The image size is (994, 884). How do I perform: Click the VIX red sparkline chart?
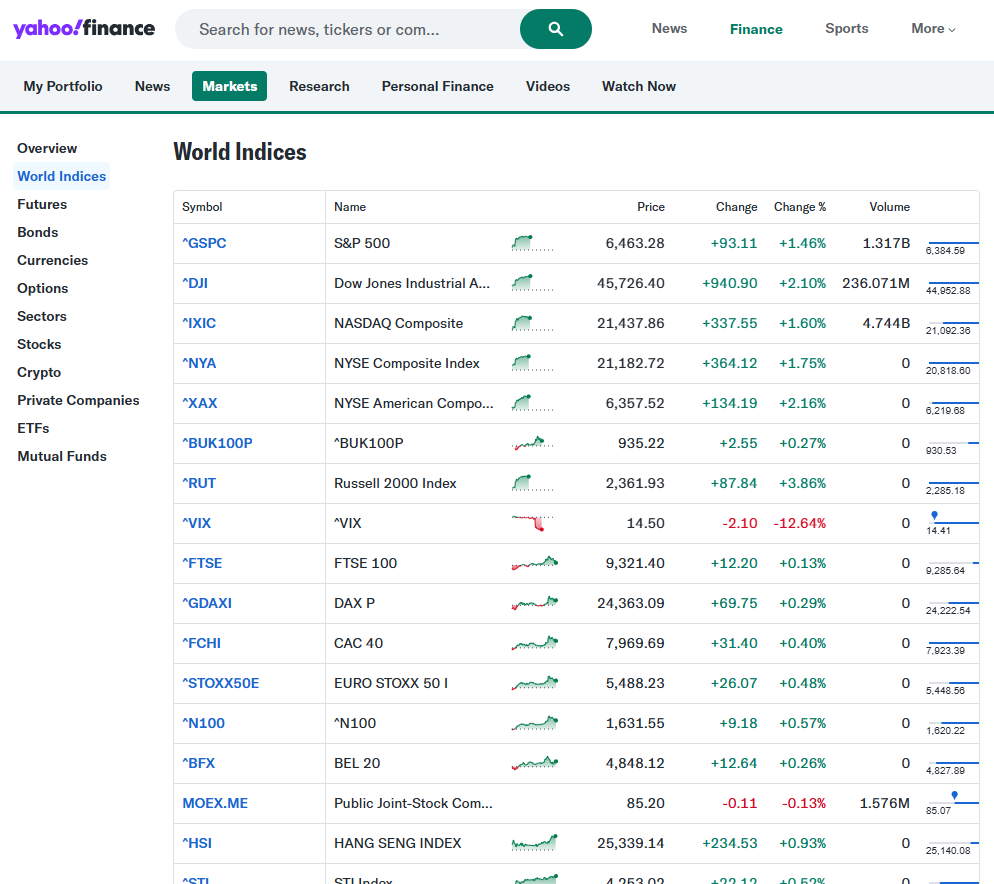click(532, 523)
